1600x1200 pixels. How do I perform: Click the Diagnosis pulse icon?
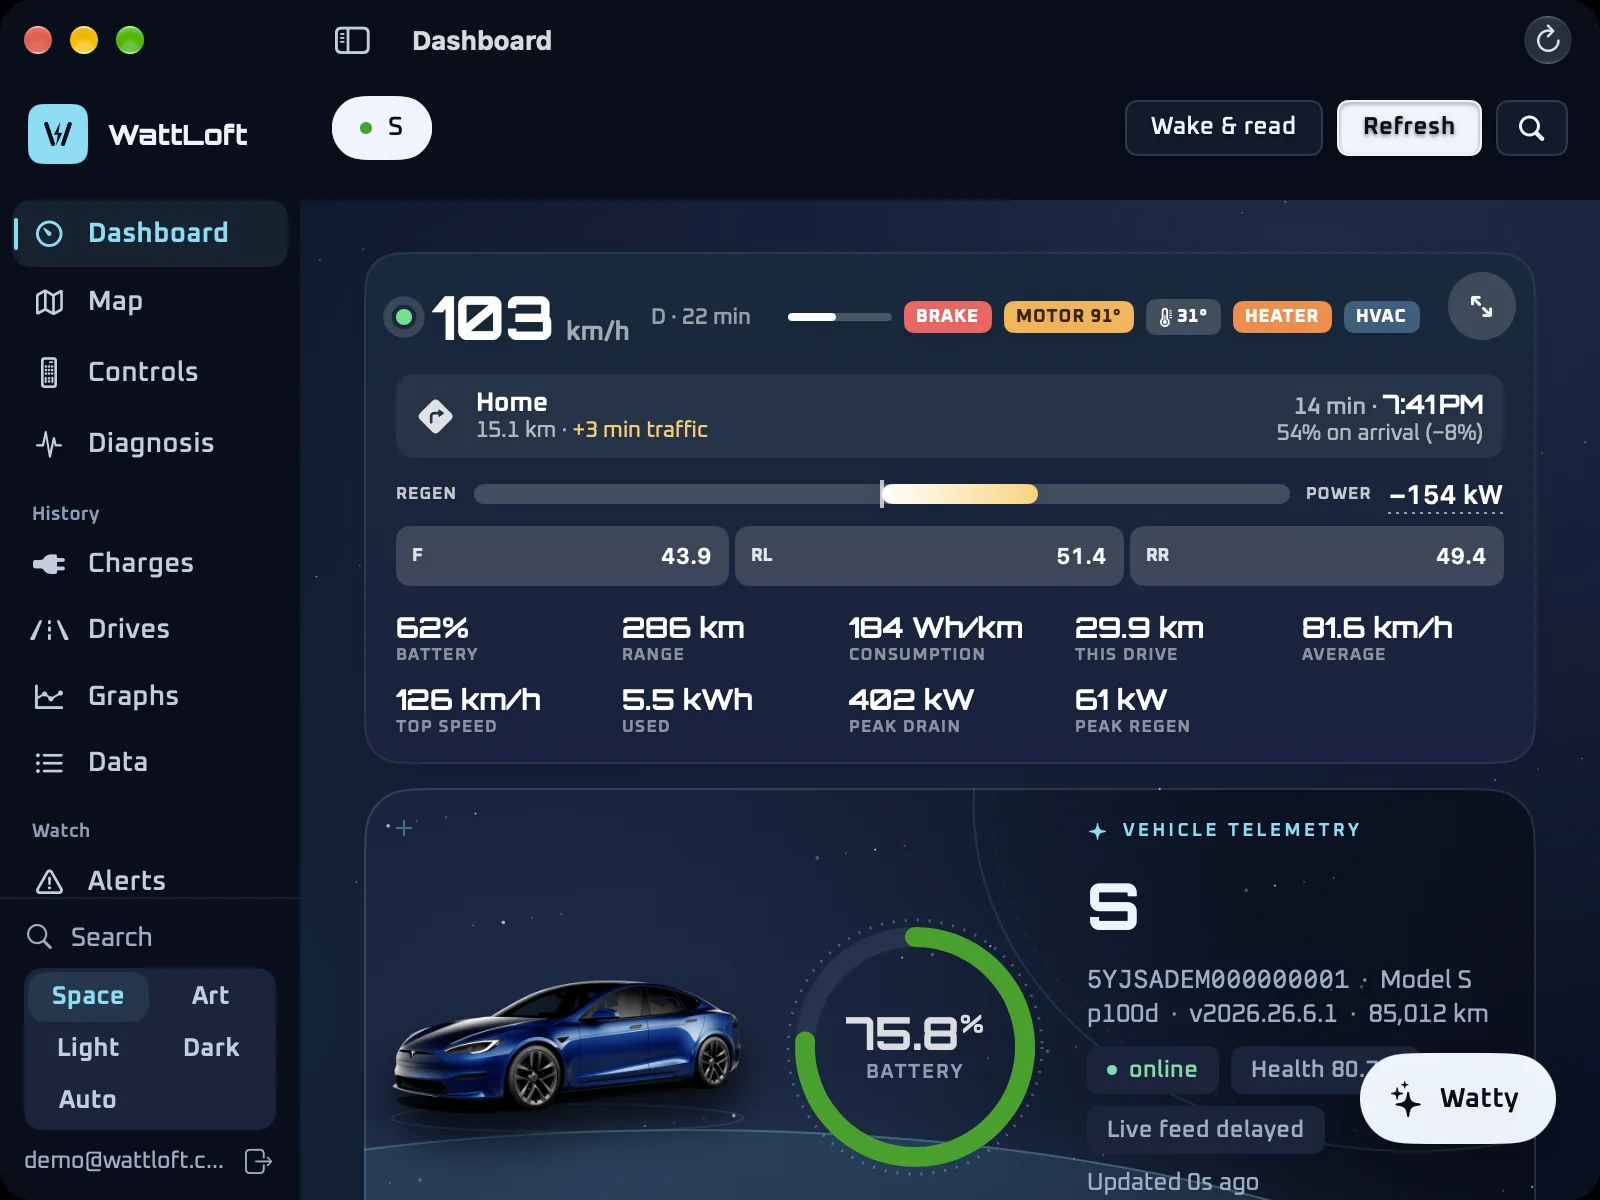[x=49, y=443]
